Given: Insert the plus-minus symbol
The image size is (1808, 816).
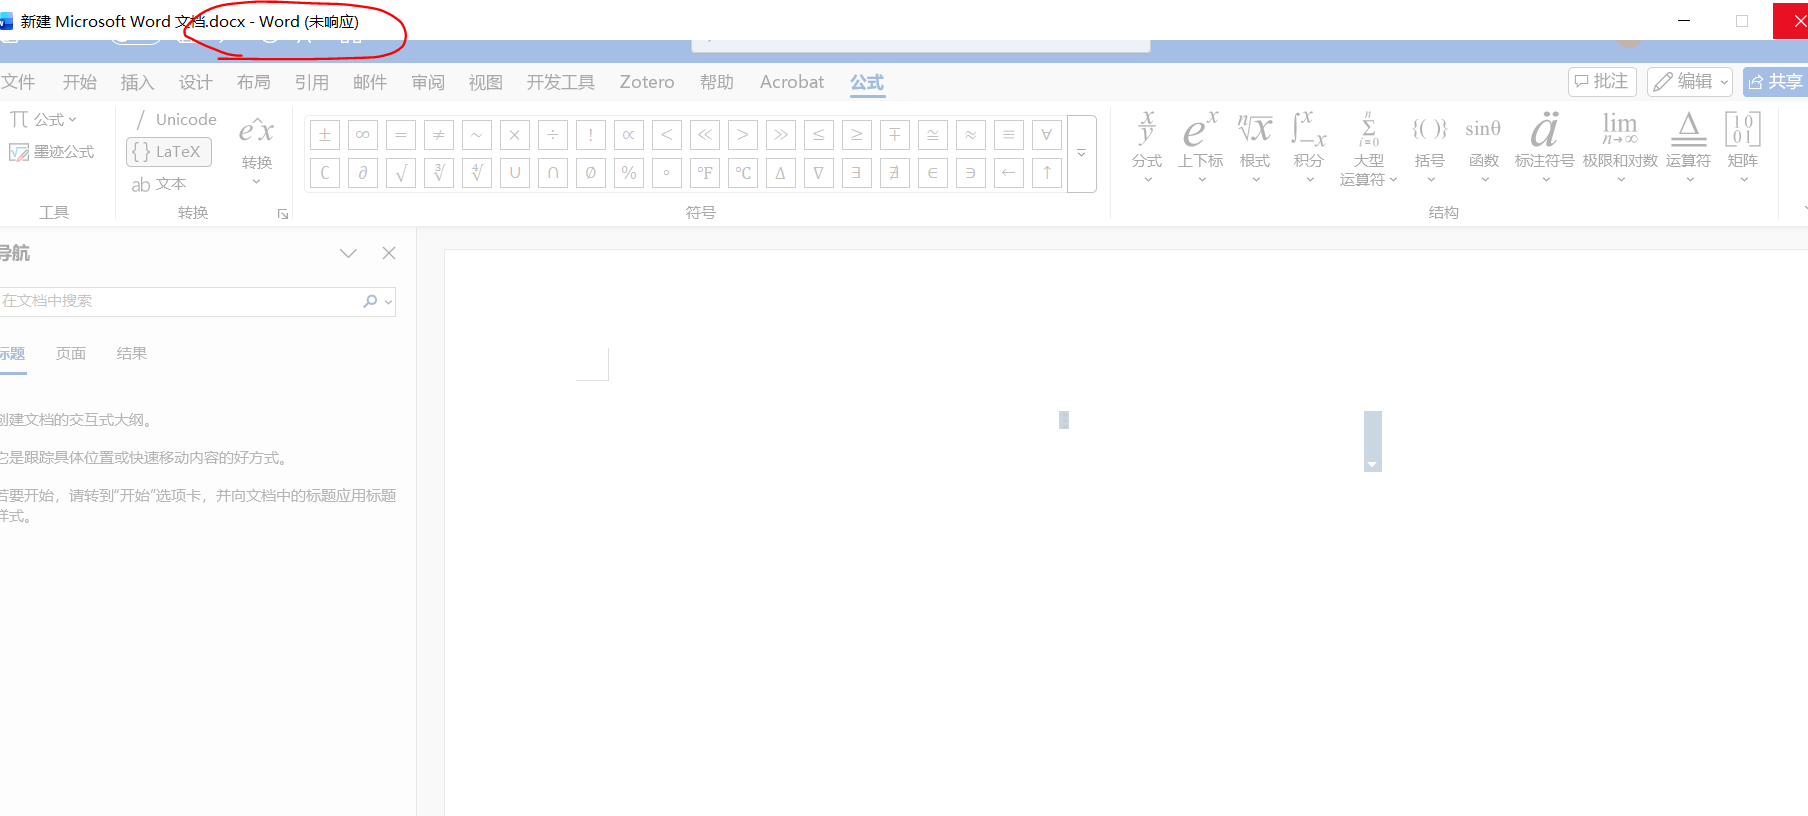Looking at the screenshot, I should 325,134.
